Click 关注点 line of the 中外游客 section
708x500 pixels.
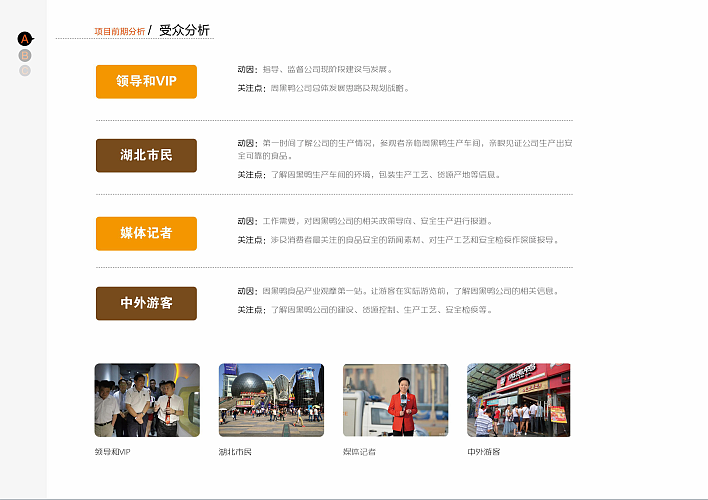[365, 309]
